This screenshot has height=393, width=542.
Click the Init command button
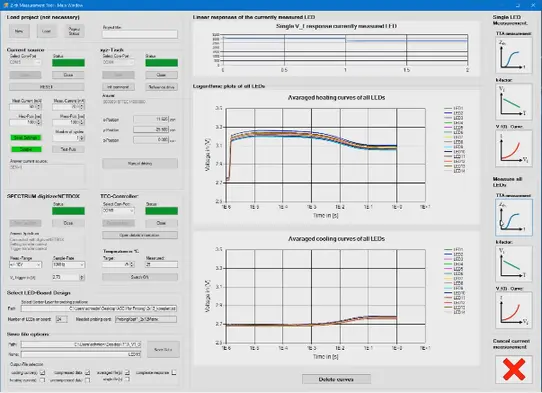click(x=118, y=87)
